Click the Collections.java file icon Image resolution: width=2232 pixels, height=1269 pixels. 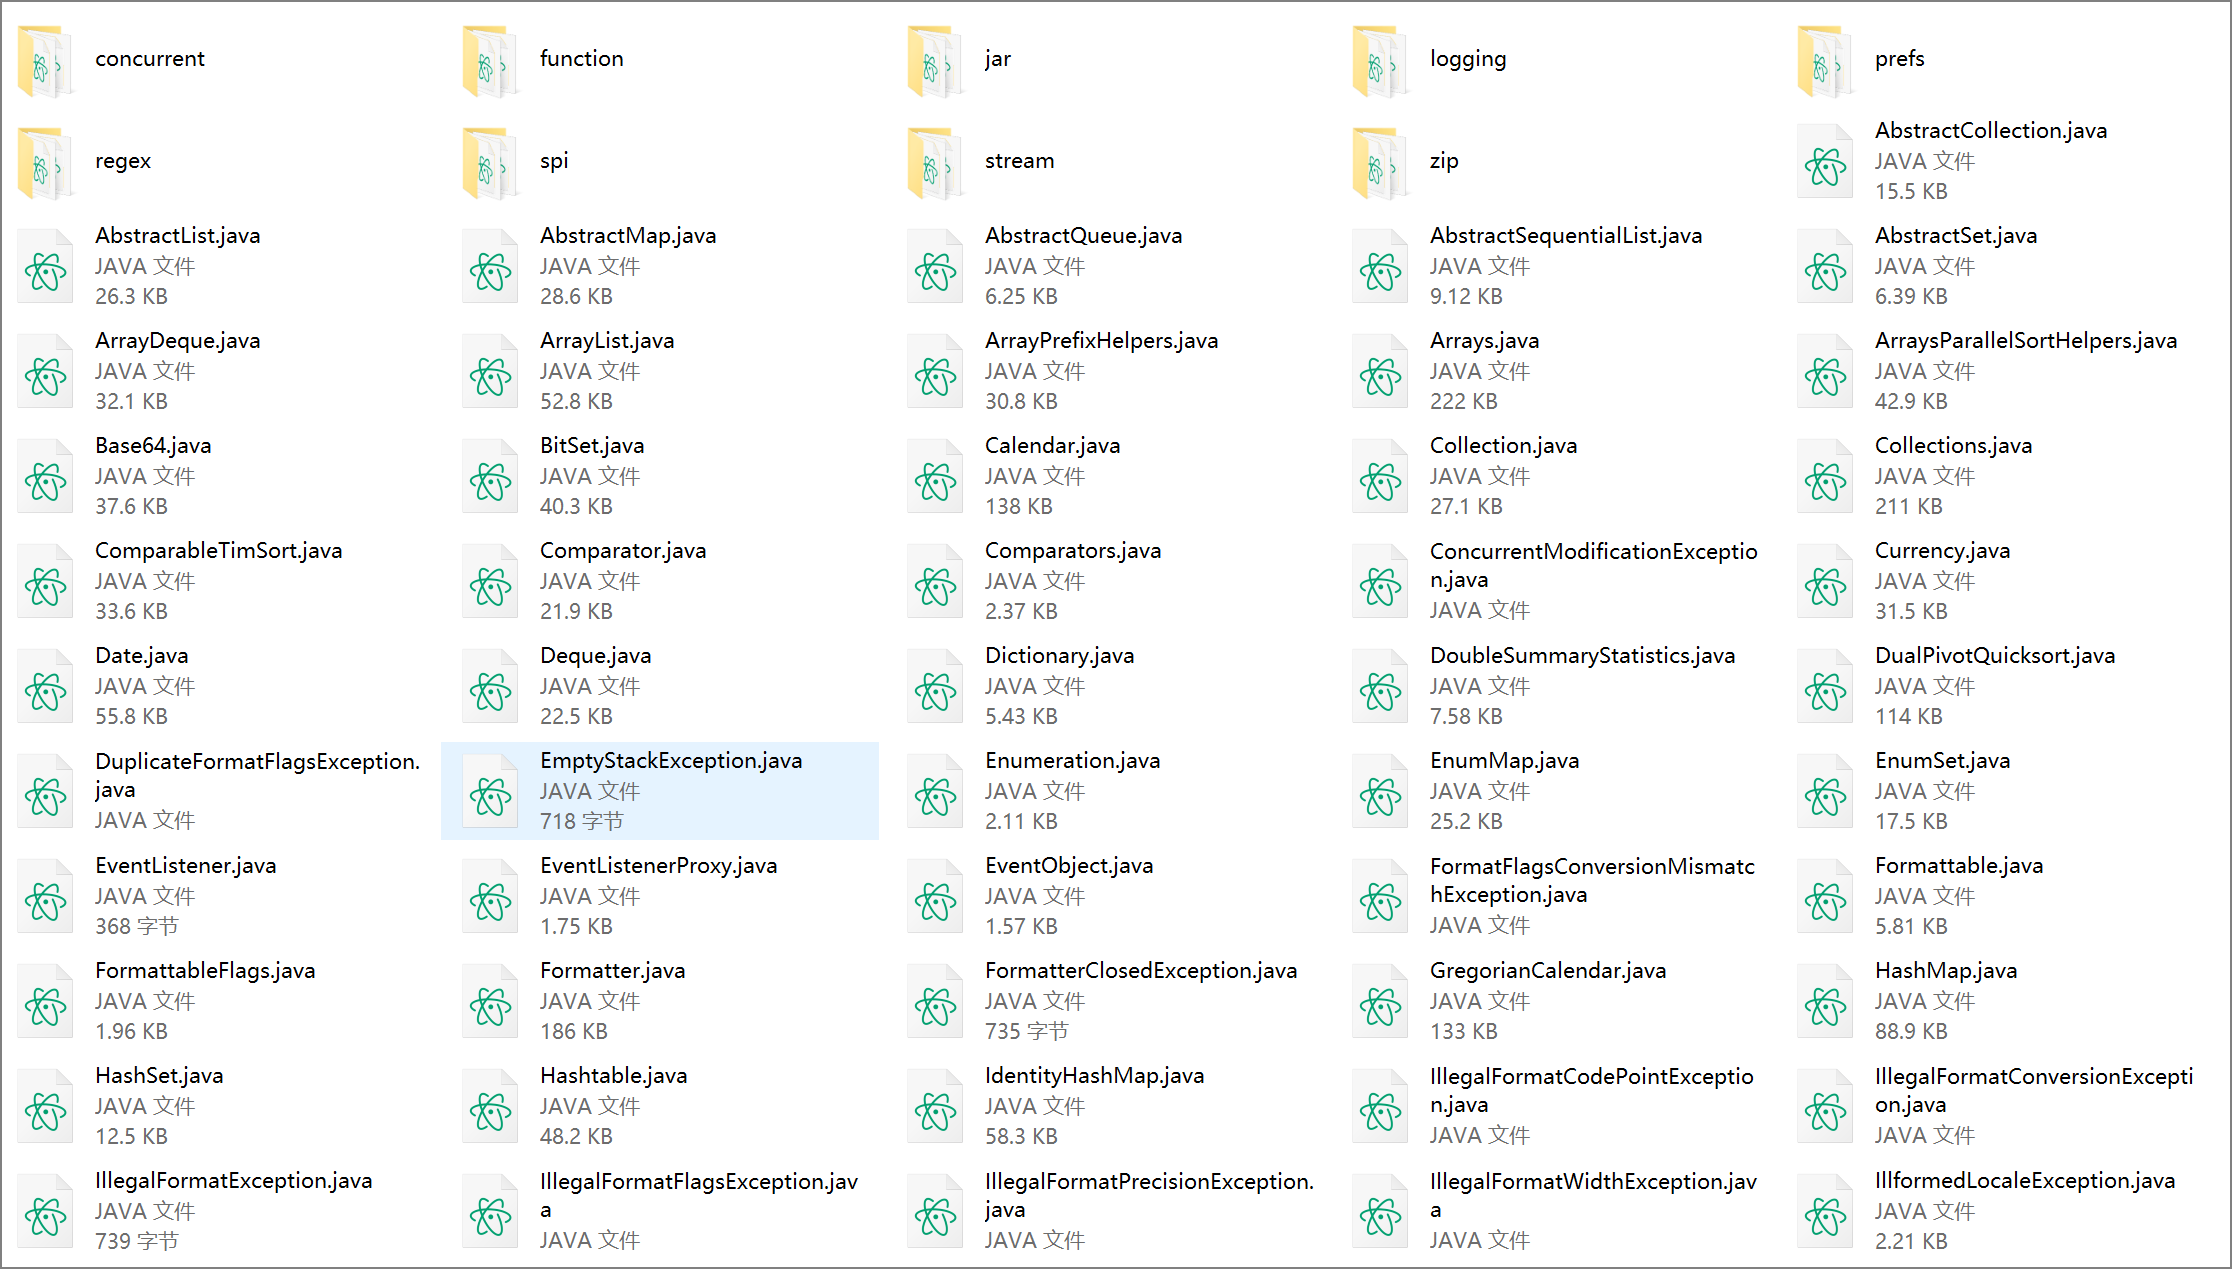pos(1826,476)
